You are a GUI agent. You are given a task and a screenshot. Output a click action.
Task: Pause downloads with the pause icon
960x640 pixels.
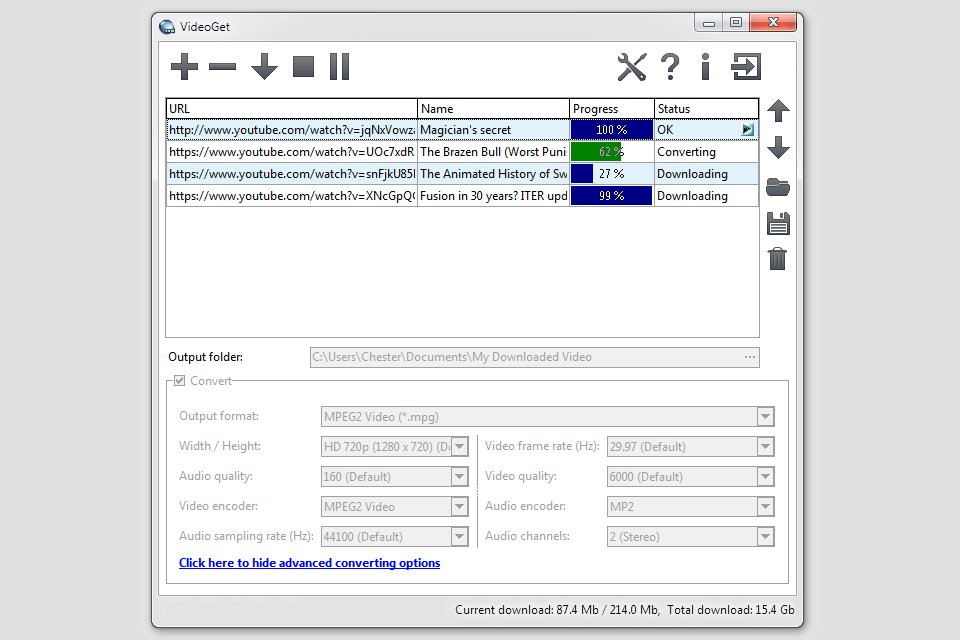339,67
